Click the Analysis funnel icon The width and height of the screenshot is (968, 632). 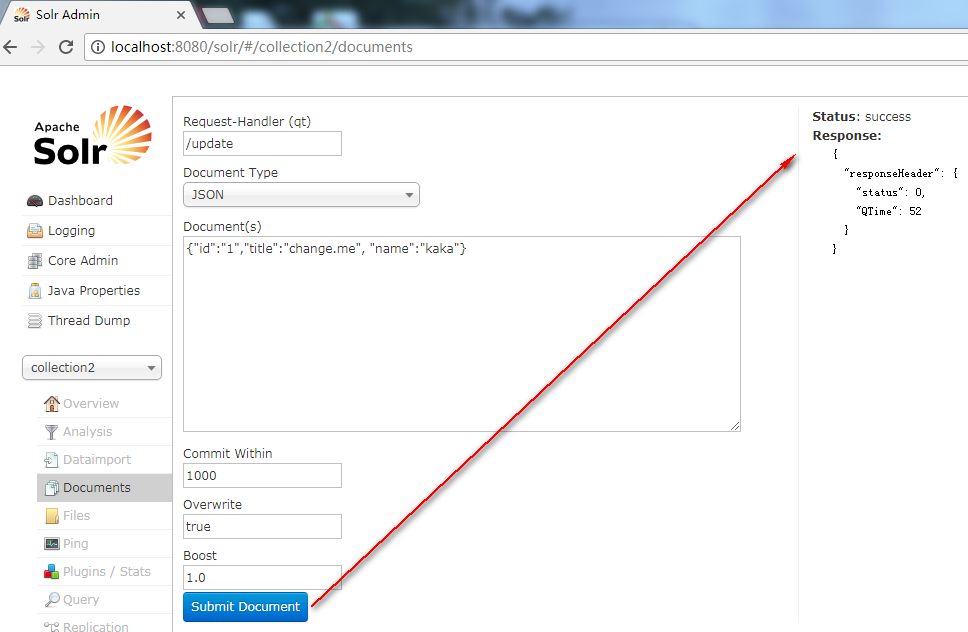51,432
